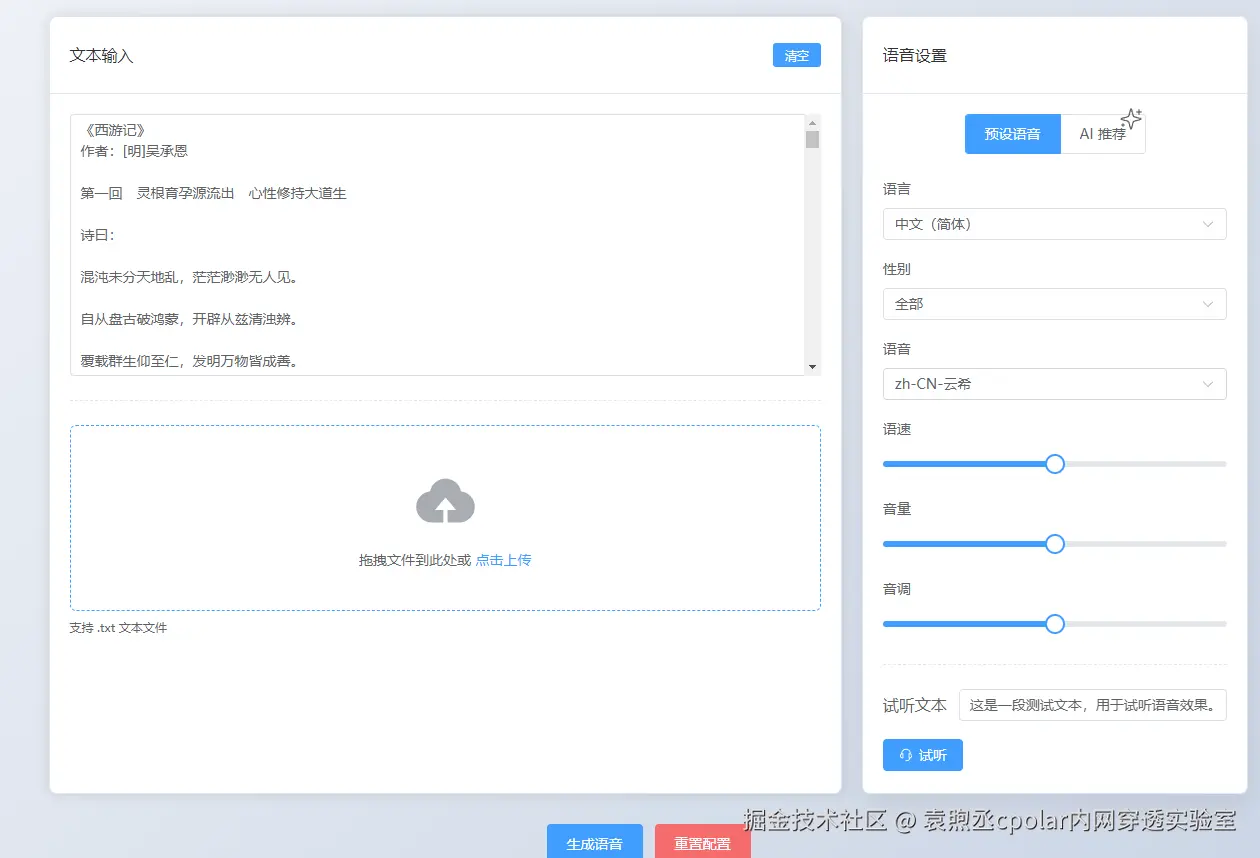This screenshot has height=858, width=1260.
Task: Click the line 第一回 灵根育孕源流出
Action: tap(213, 193)
